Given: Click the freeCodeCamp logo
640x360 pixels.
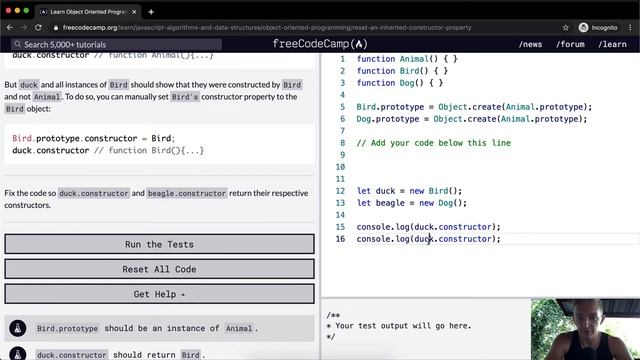Looking at the screenshot, I should pos(320,44).
